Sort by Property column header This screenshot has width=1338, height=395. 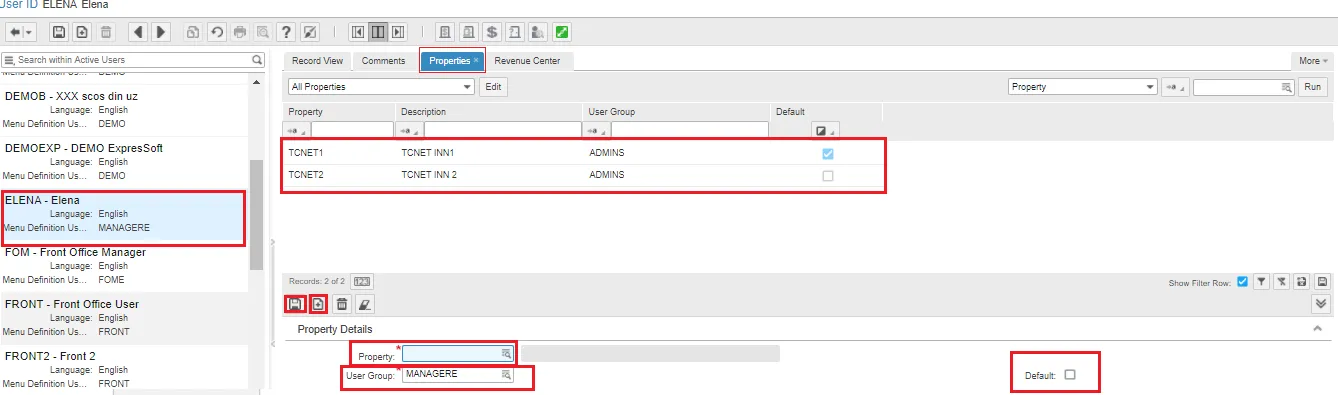point(306,112)
